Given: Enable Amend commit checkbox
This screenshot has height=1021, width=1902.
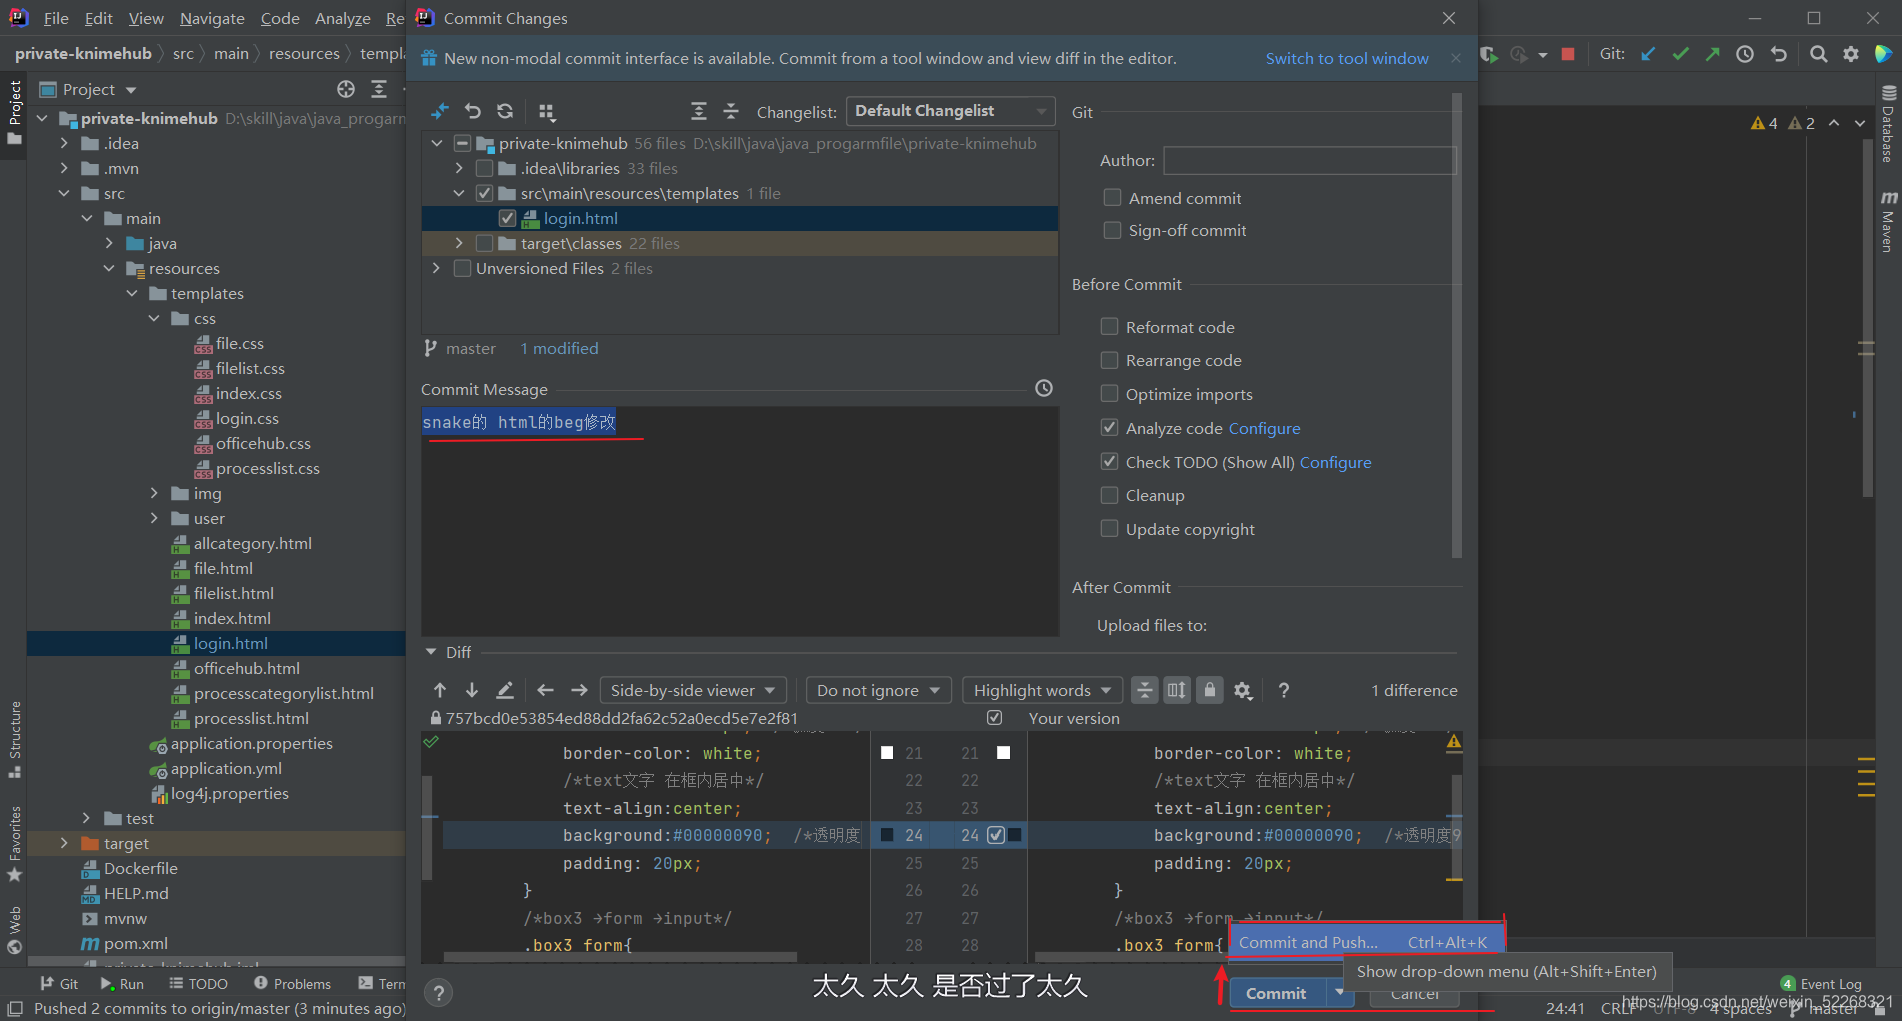Looking at the screenshot, I should click(x=1112, y=198).
